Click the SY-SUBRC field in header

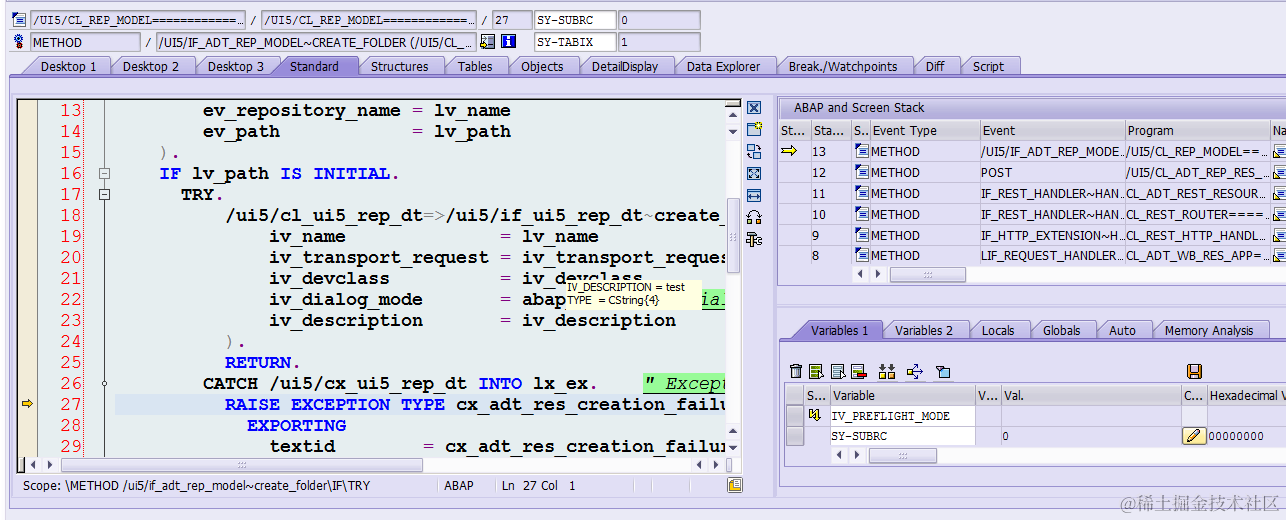coord(574,20)
